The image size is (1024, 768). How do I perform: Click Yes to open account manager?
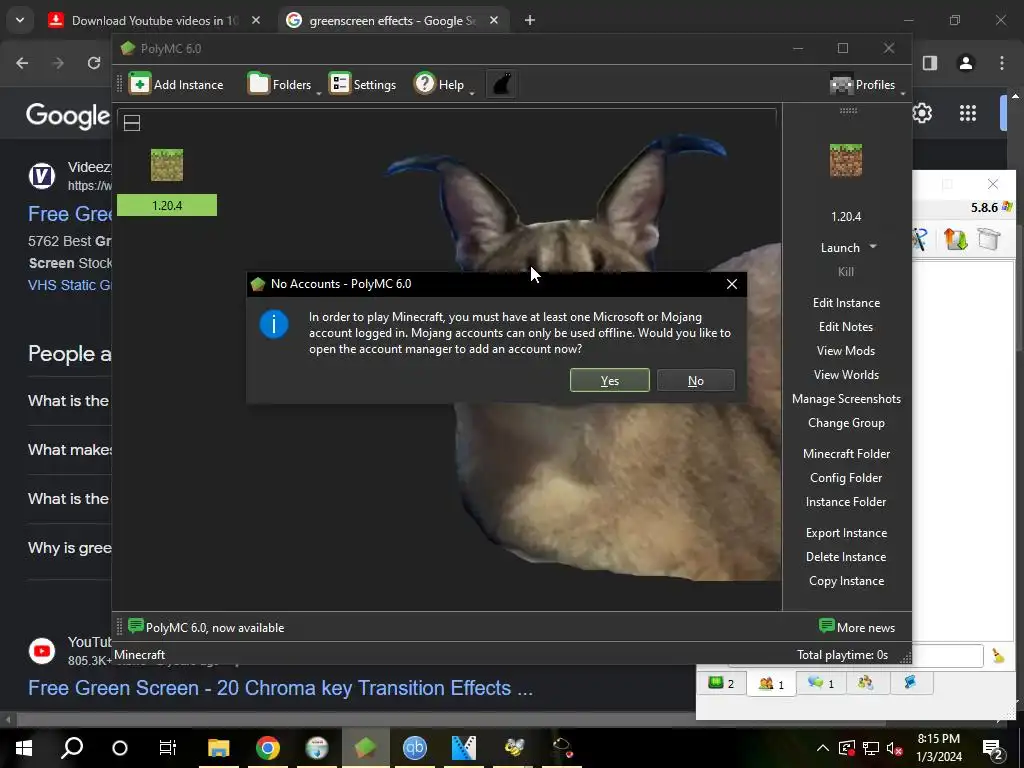[609, 380]
